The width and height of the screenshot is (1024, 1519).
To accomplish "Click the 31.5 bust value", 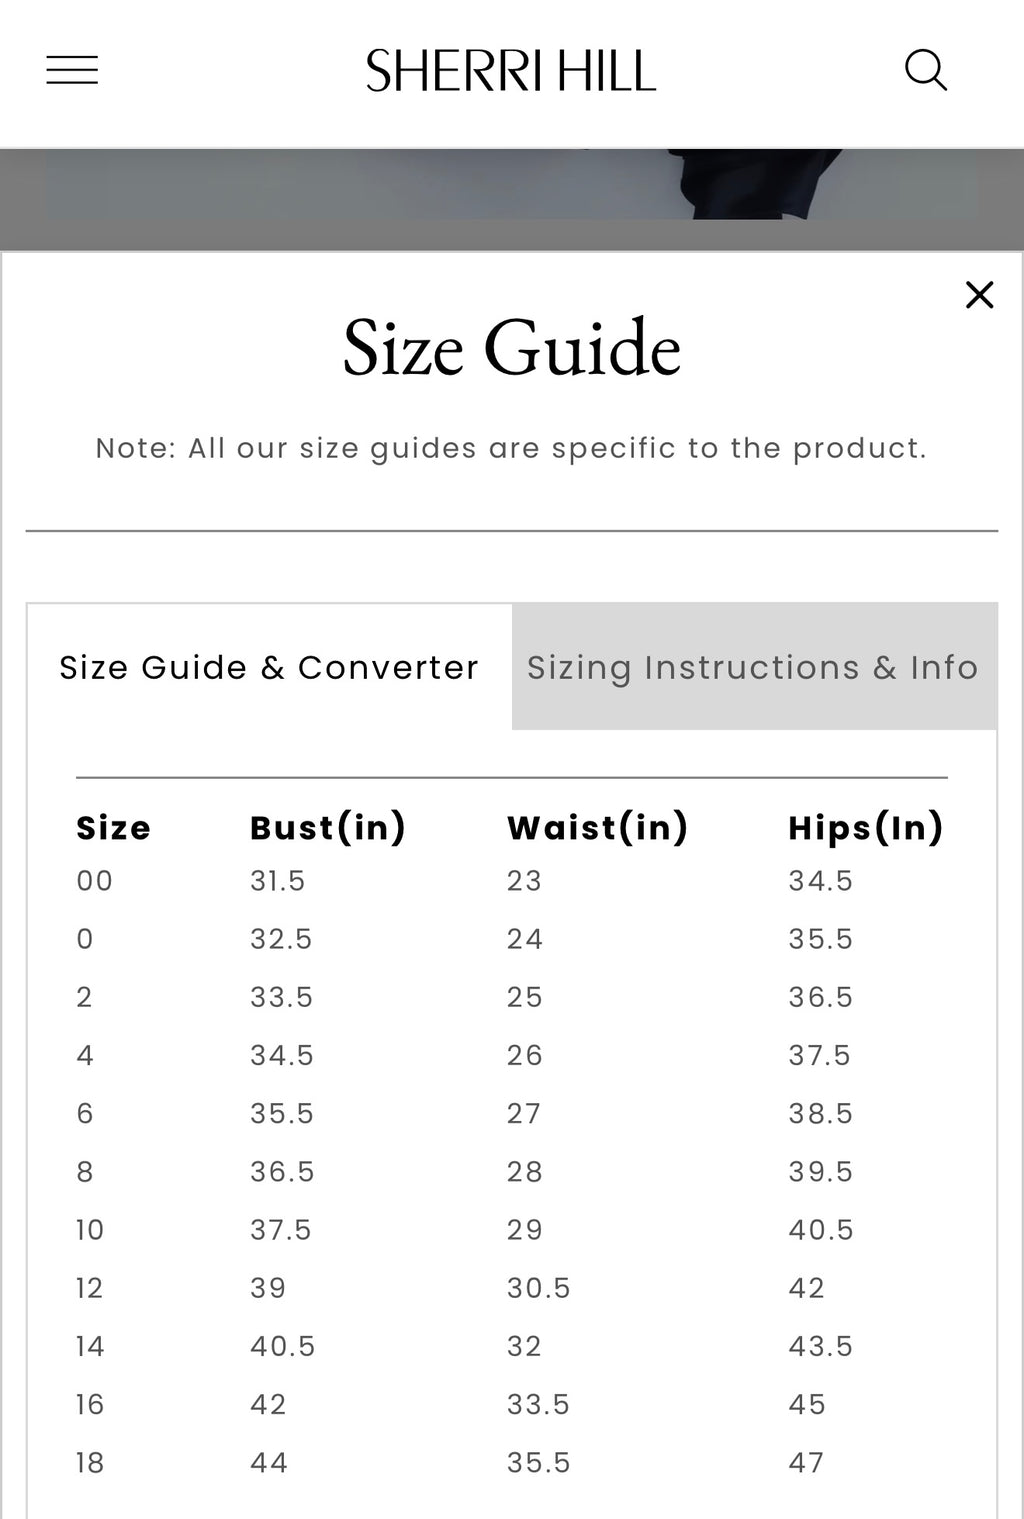I will pos(277,881).
